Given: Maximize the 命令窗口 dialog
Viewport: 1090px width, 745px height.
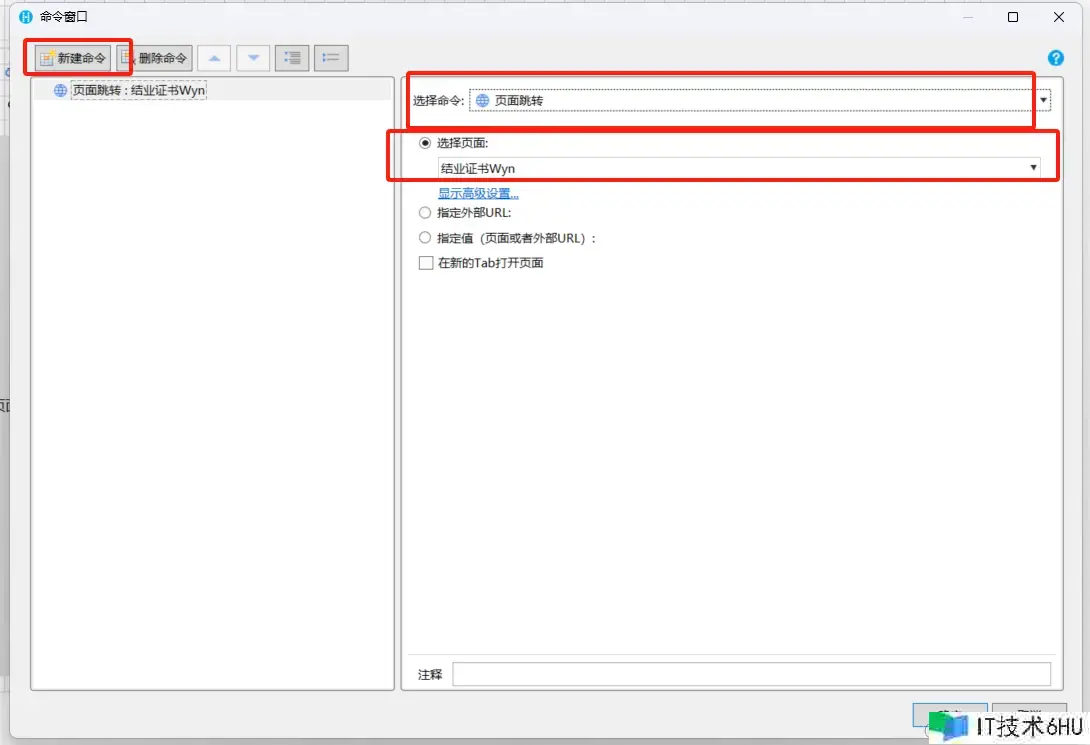Looking at the screenshot, I should tap(1013, 17).
